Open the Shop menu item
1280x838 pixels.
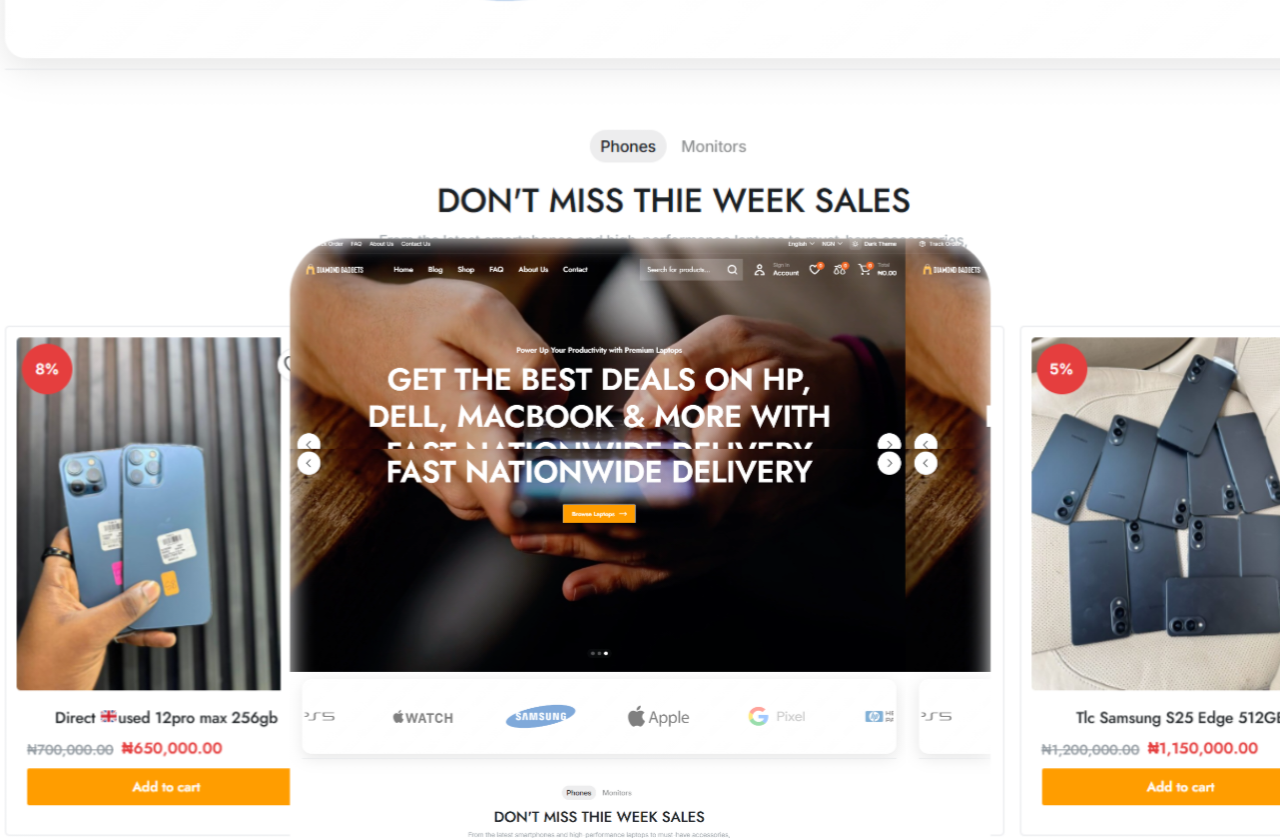[466, 270]
